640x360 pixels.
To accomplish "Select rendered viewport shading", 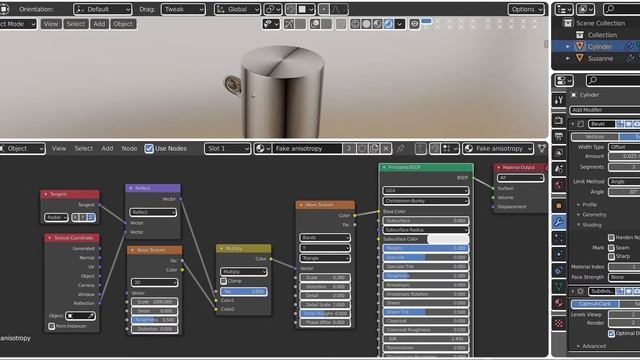I will 388,24.
